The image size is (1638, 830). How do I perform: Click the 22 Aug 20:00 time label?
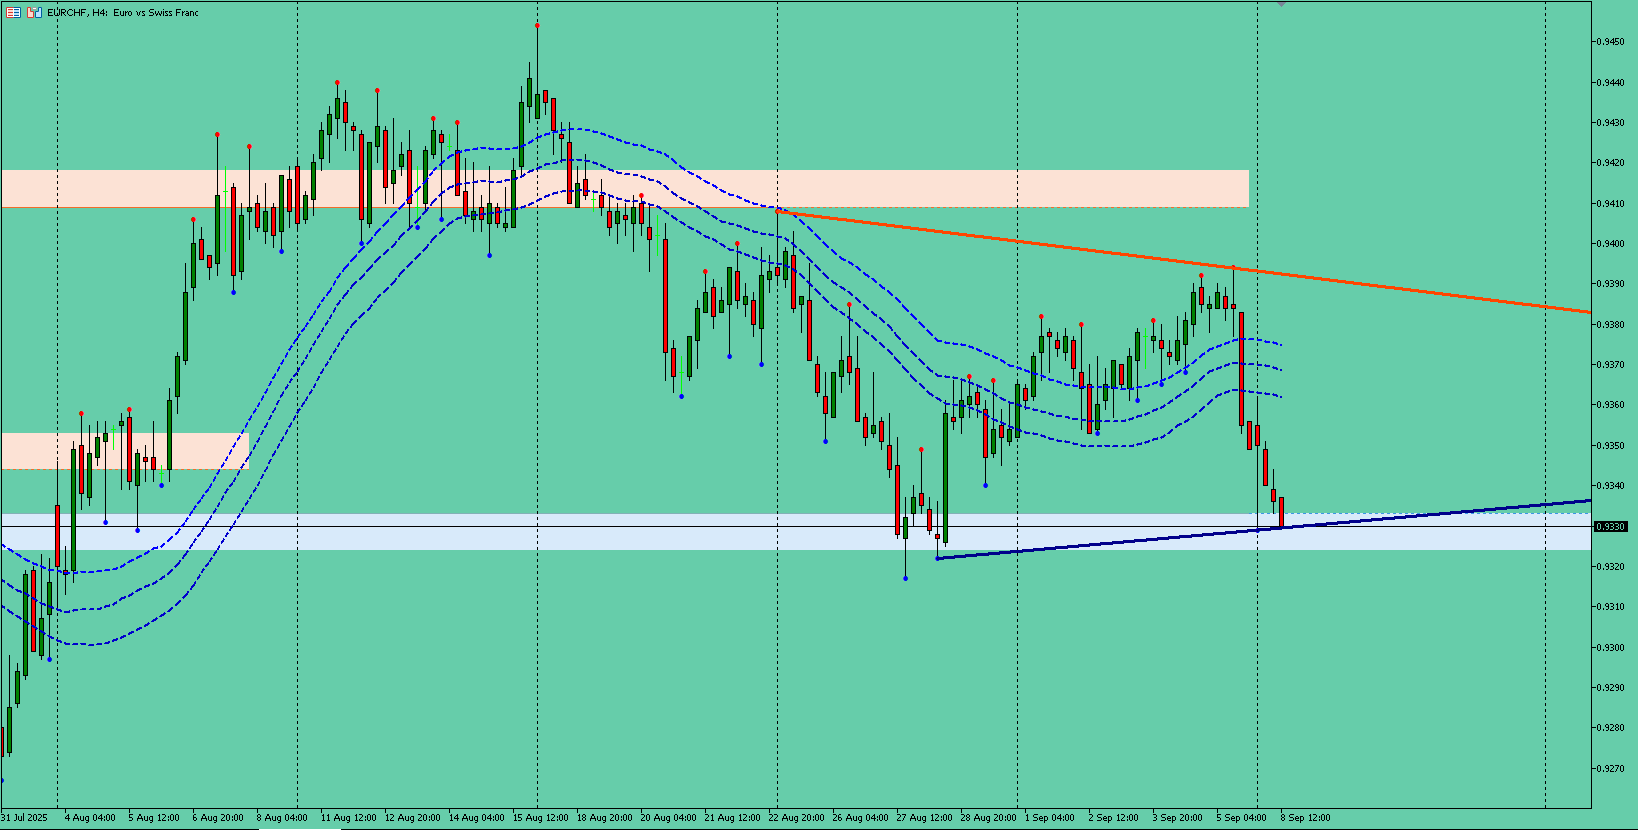pyautogui.click(x=797, y=818)
